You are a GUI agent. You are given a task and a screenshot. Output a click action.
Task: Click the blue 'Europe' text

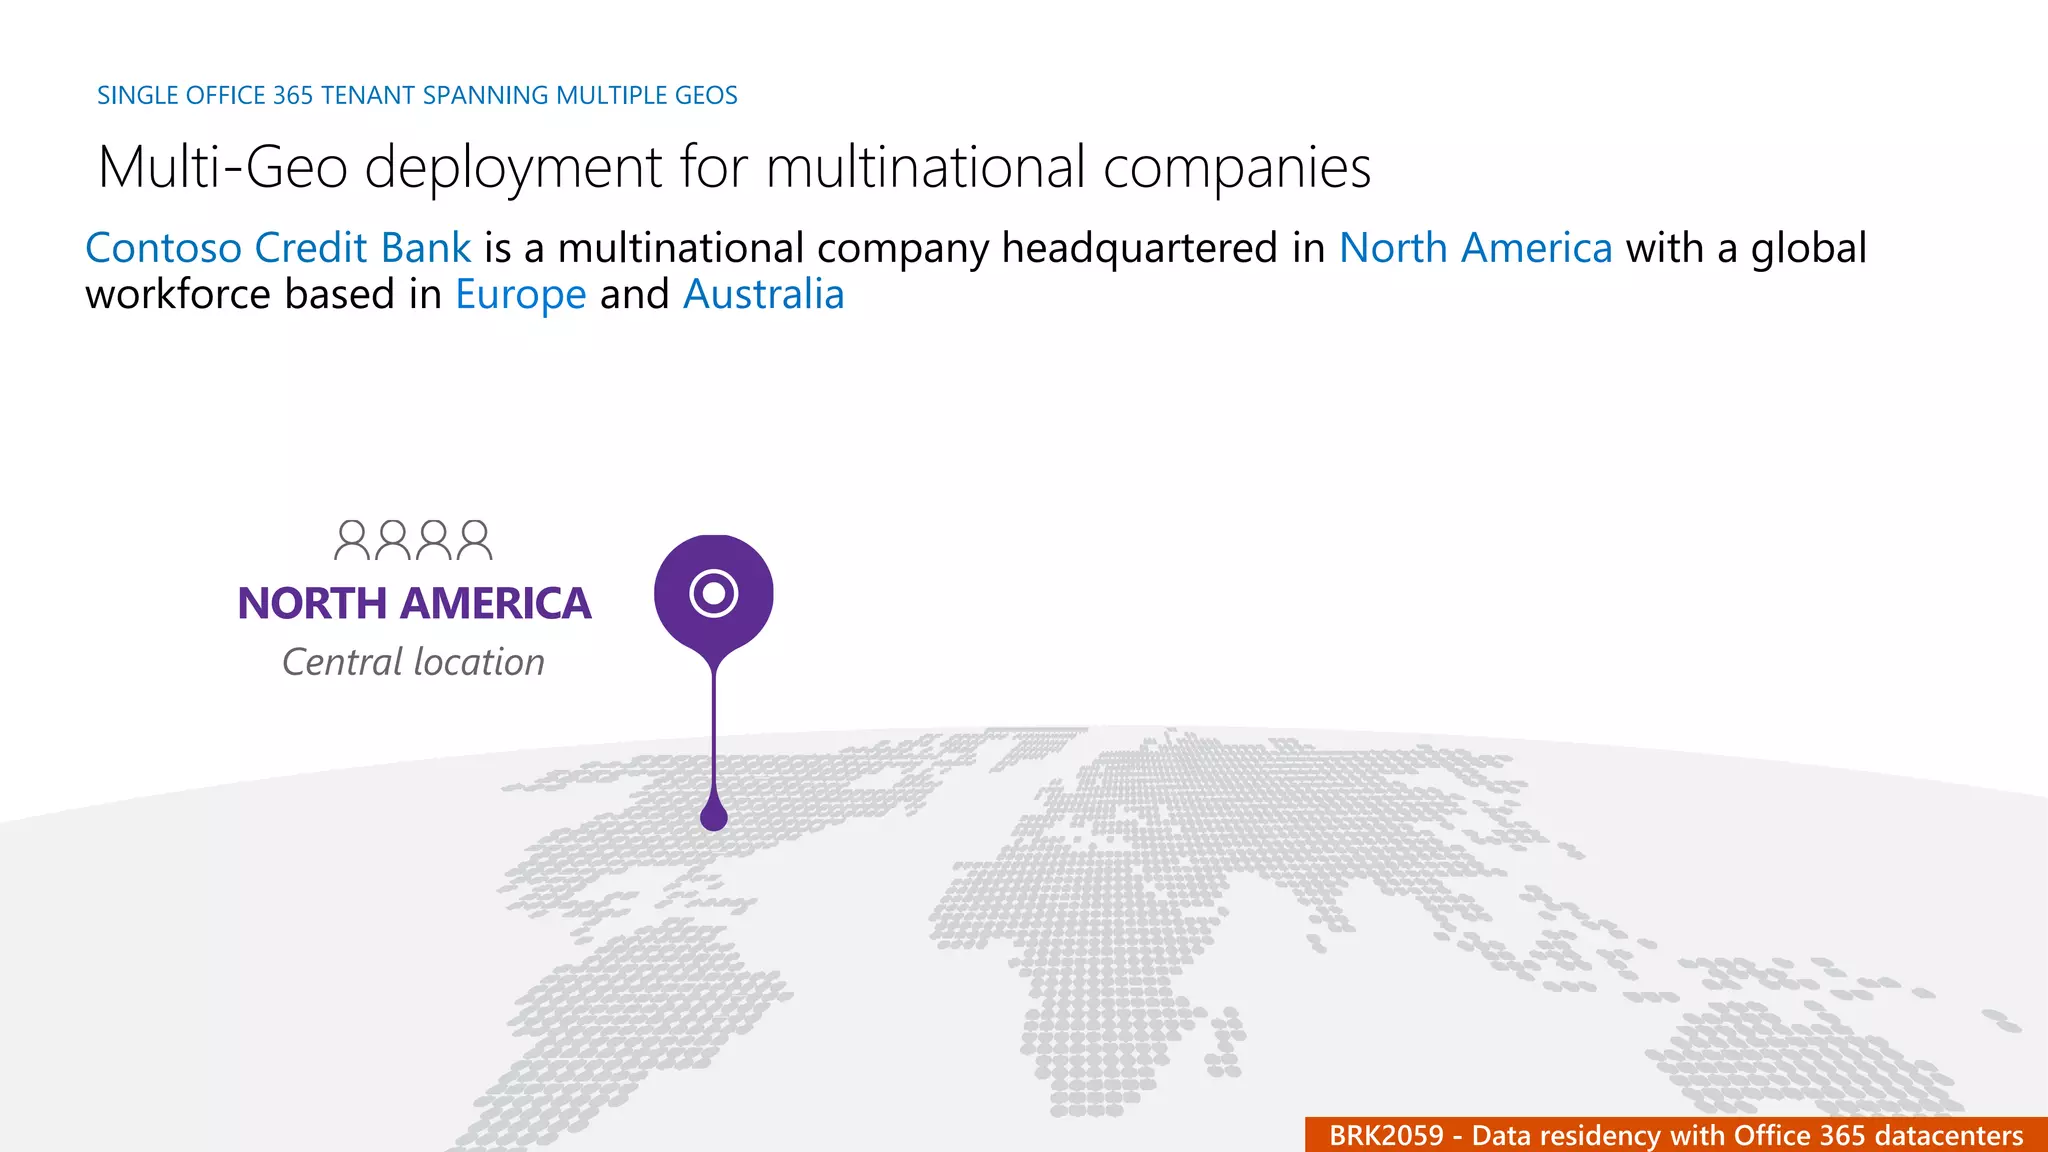[521, 294]
